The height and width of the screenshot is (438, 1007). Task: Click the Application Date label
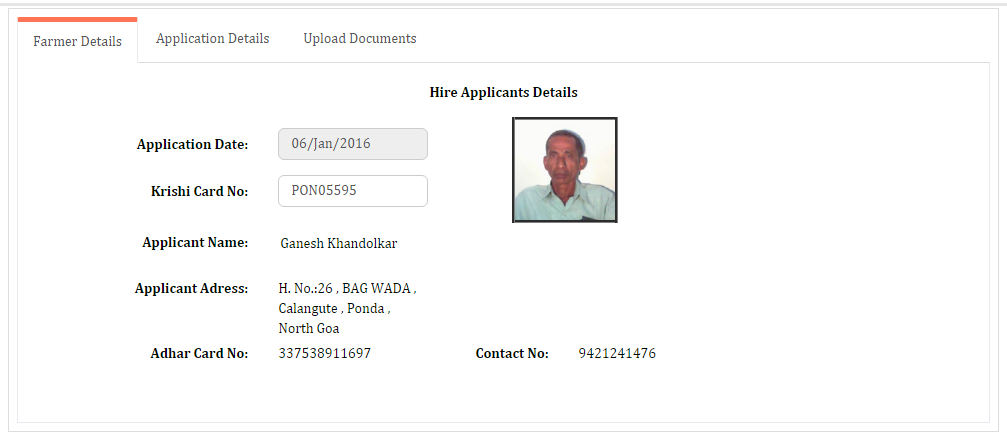[192, 145]
